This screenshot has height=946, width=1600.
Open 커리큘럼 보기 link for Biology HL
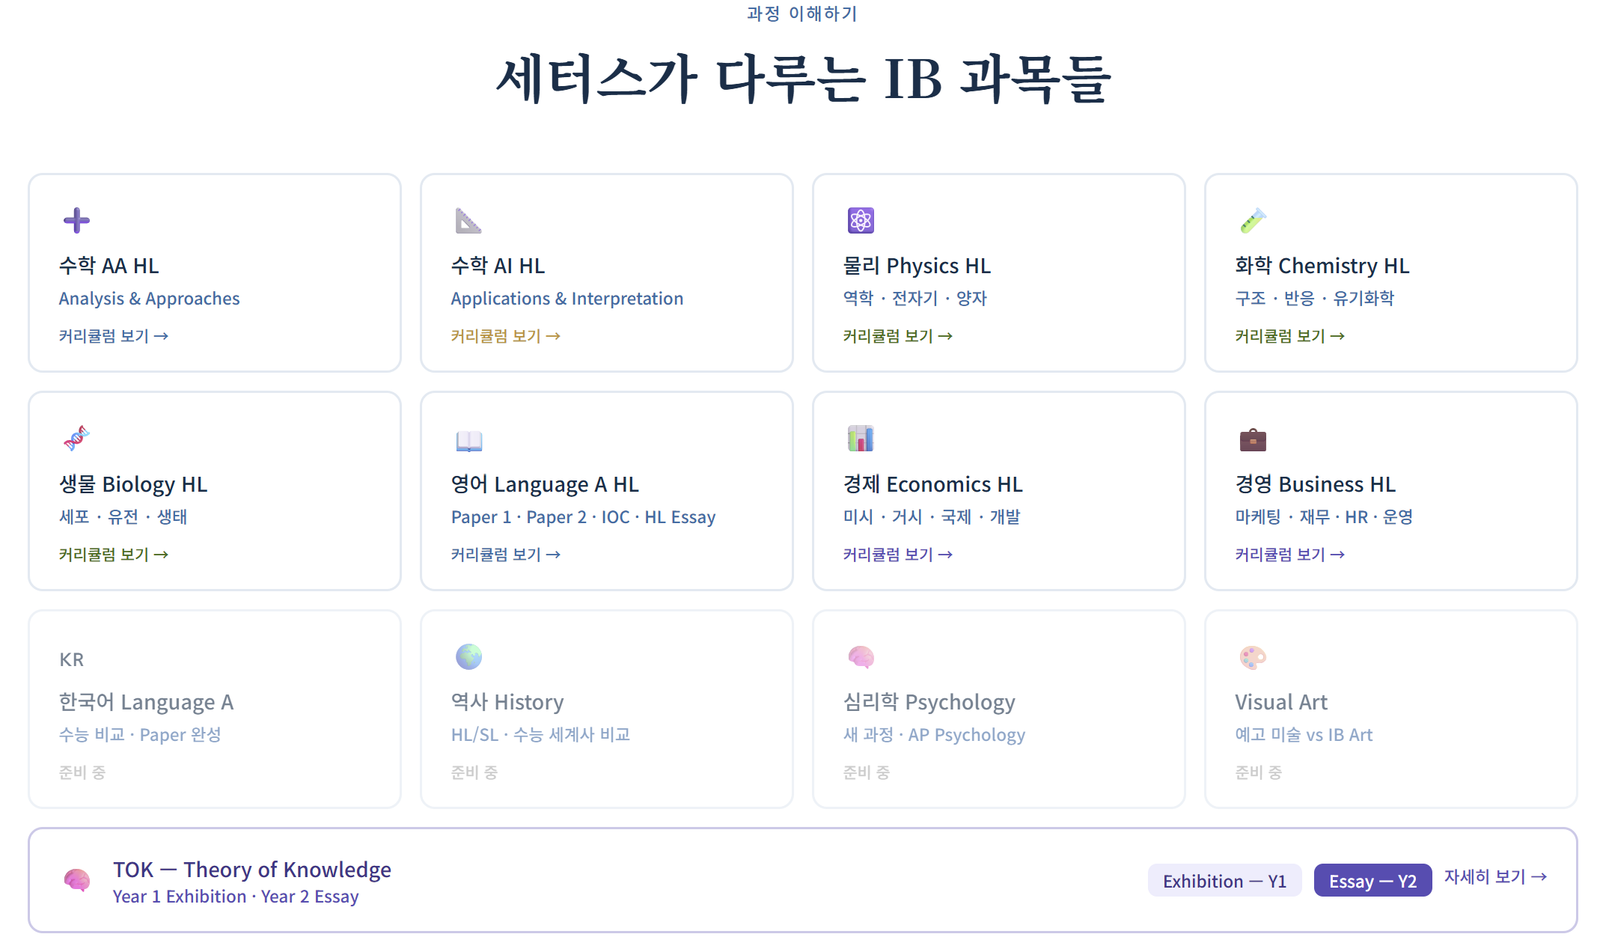[x=113, y=554]
